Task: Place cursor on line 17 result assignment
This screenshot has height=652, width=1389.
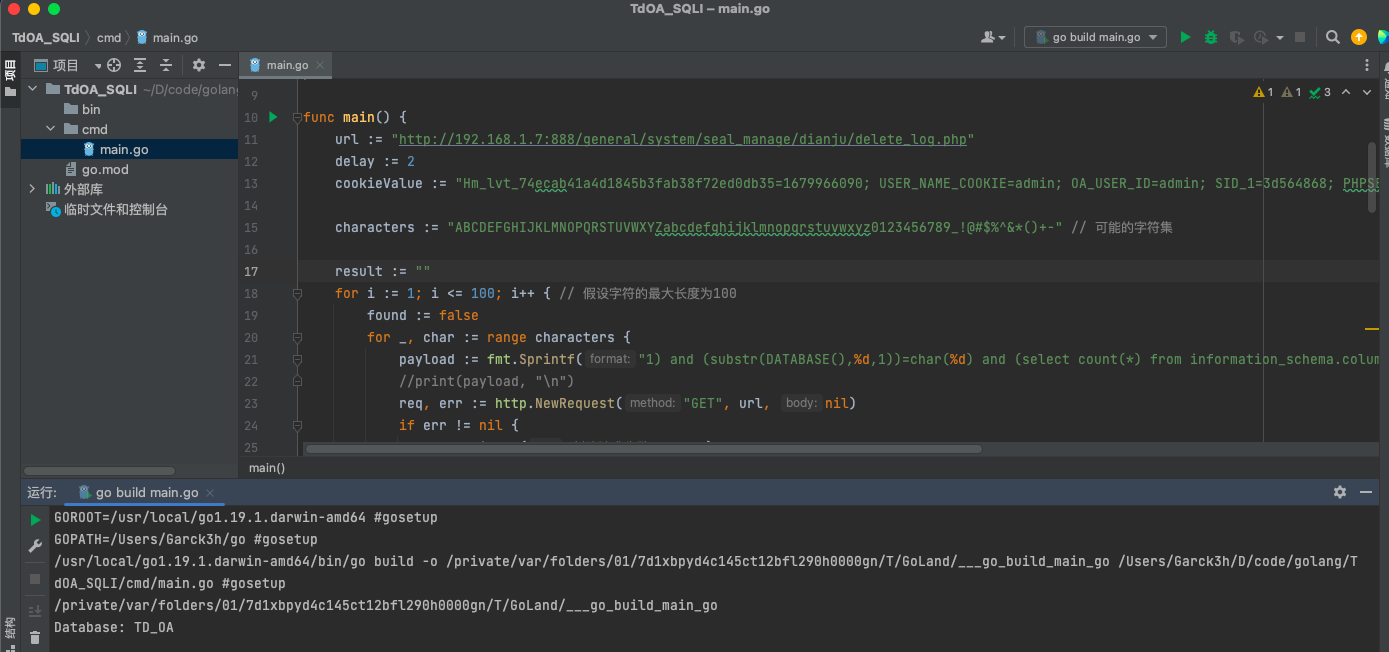Action: pos(382,271)
